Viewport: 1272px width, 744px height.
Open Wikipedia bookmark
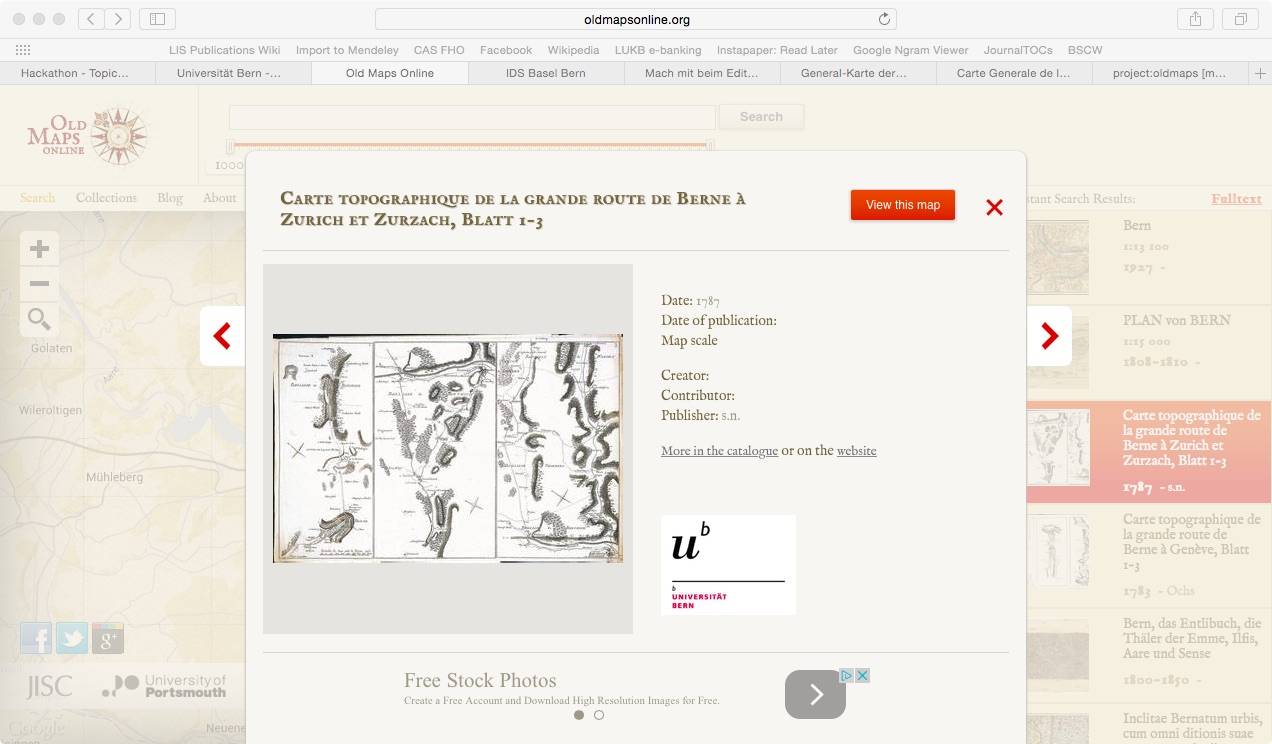tap(573, 50)
